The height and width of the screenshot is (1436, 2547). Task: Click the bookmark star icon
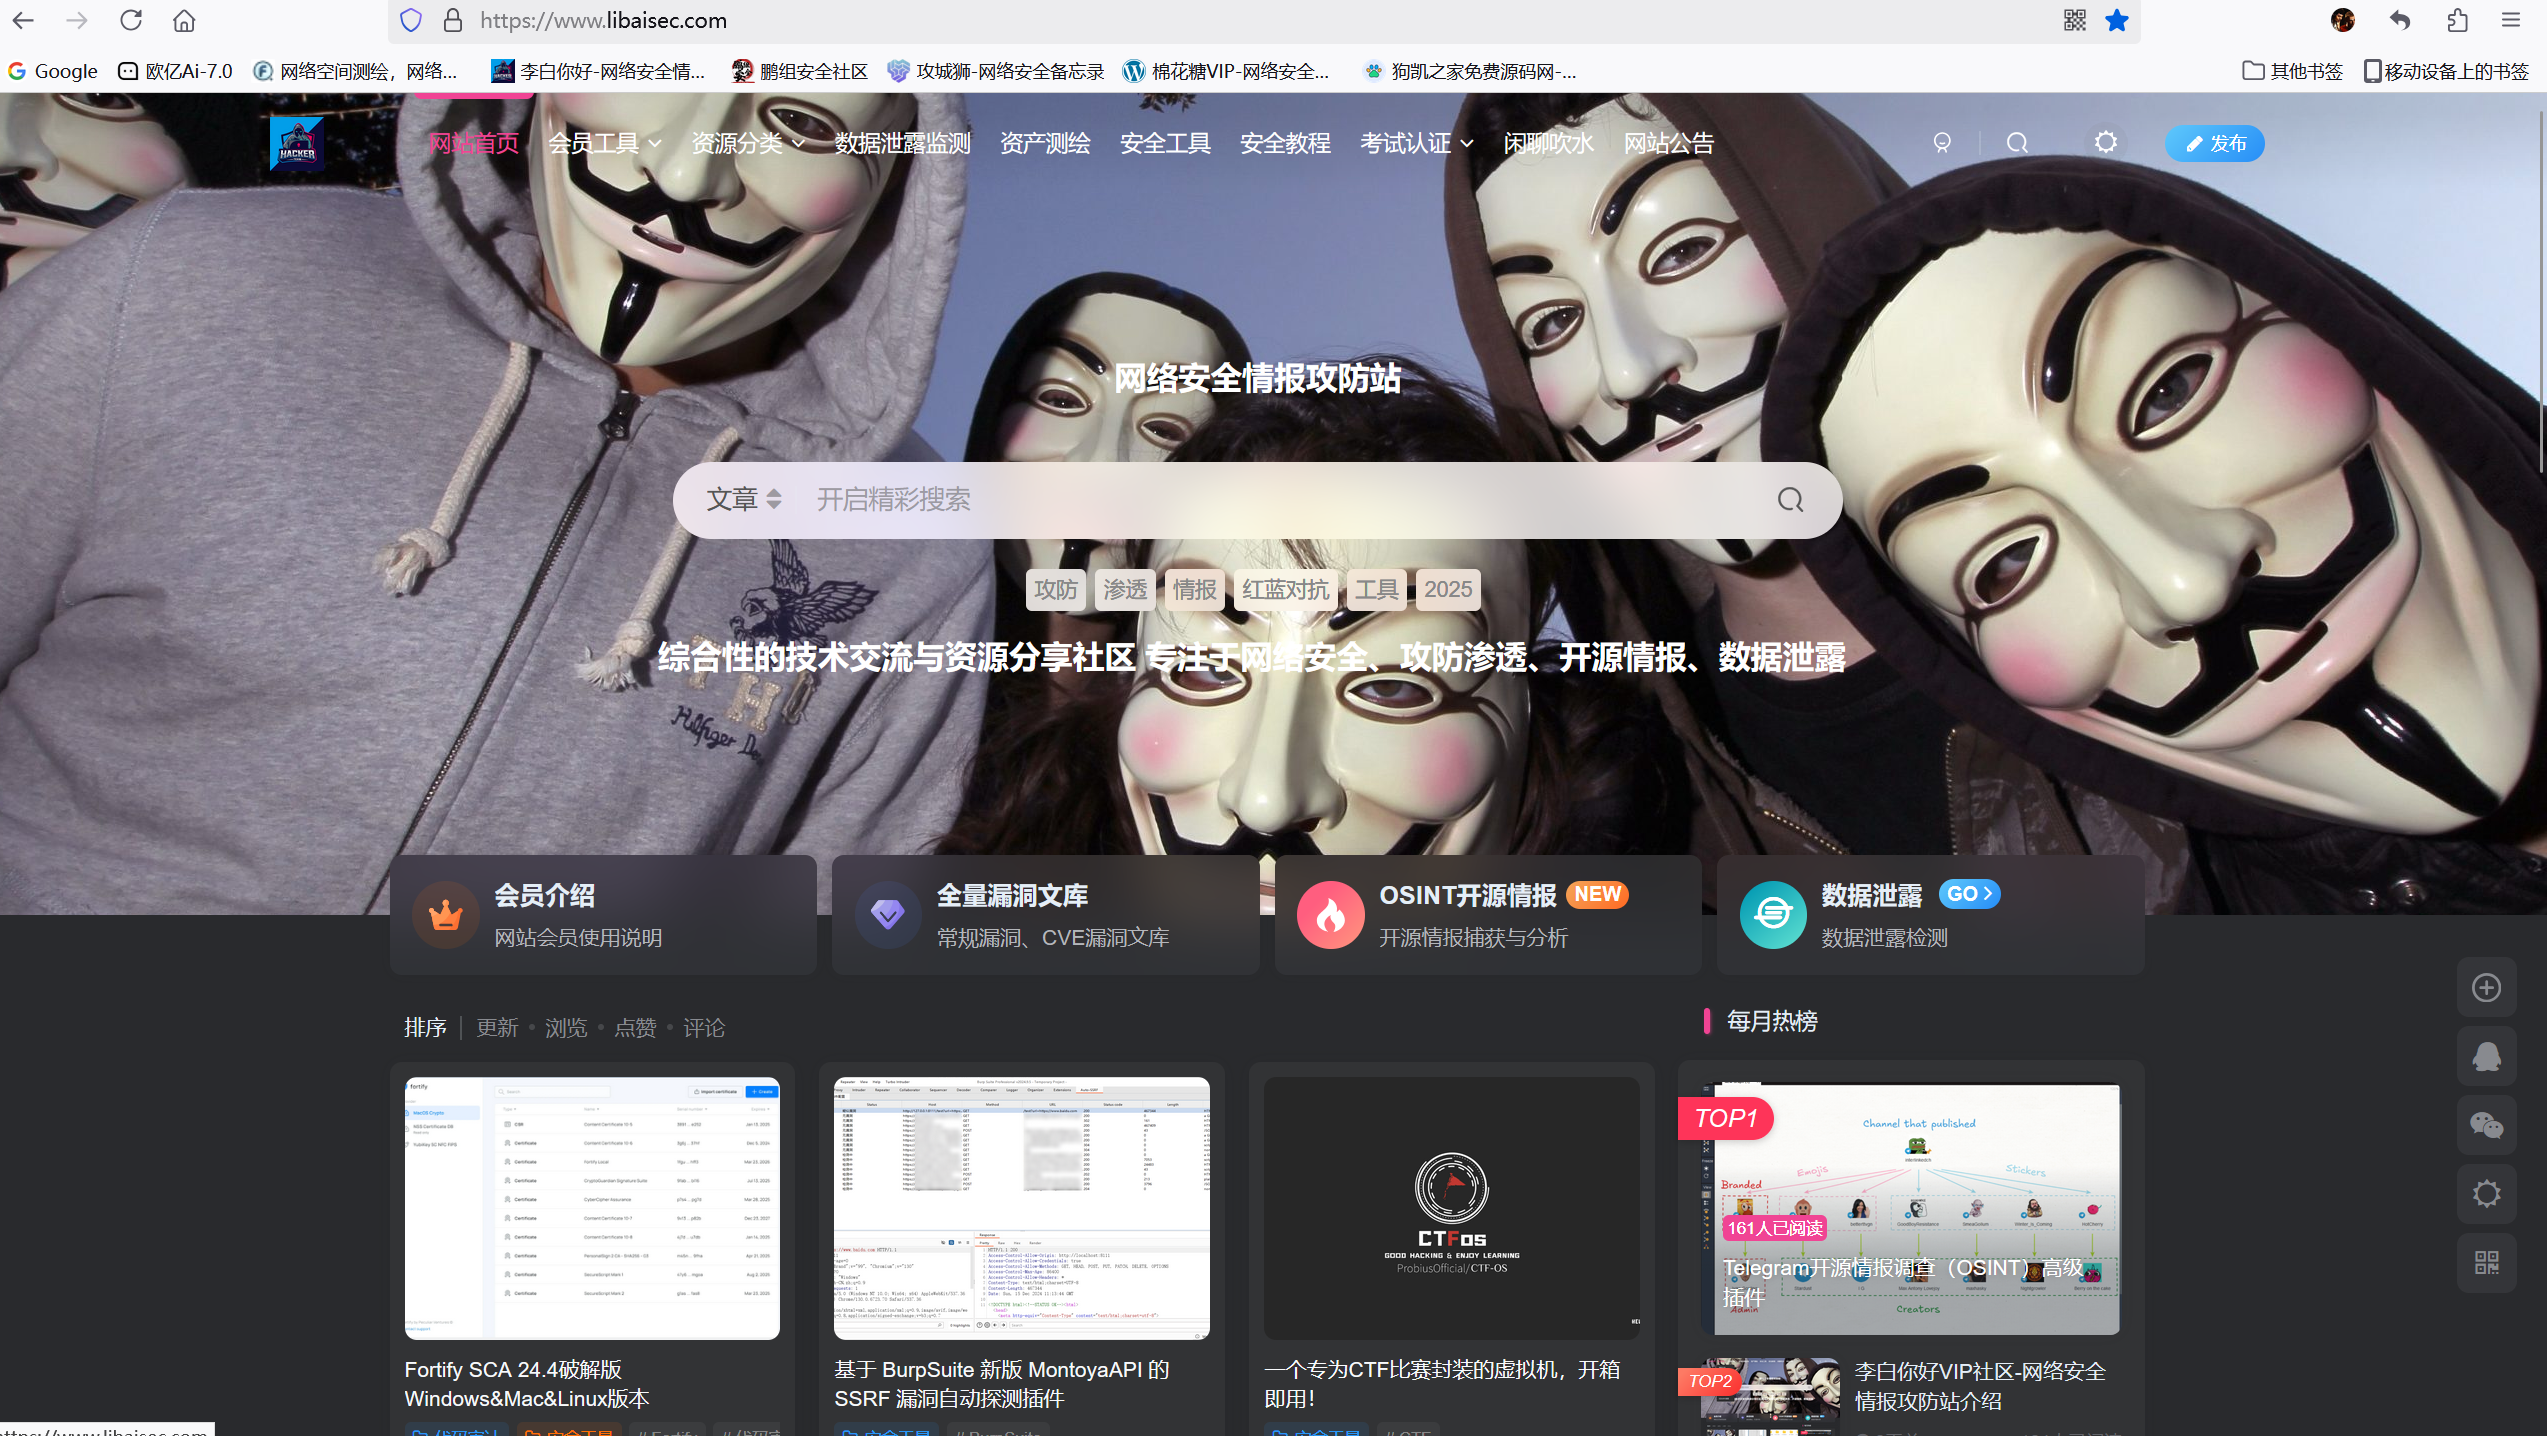(x=2117, y=20)
